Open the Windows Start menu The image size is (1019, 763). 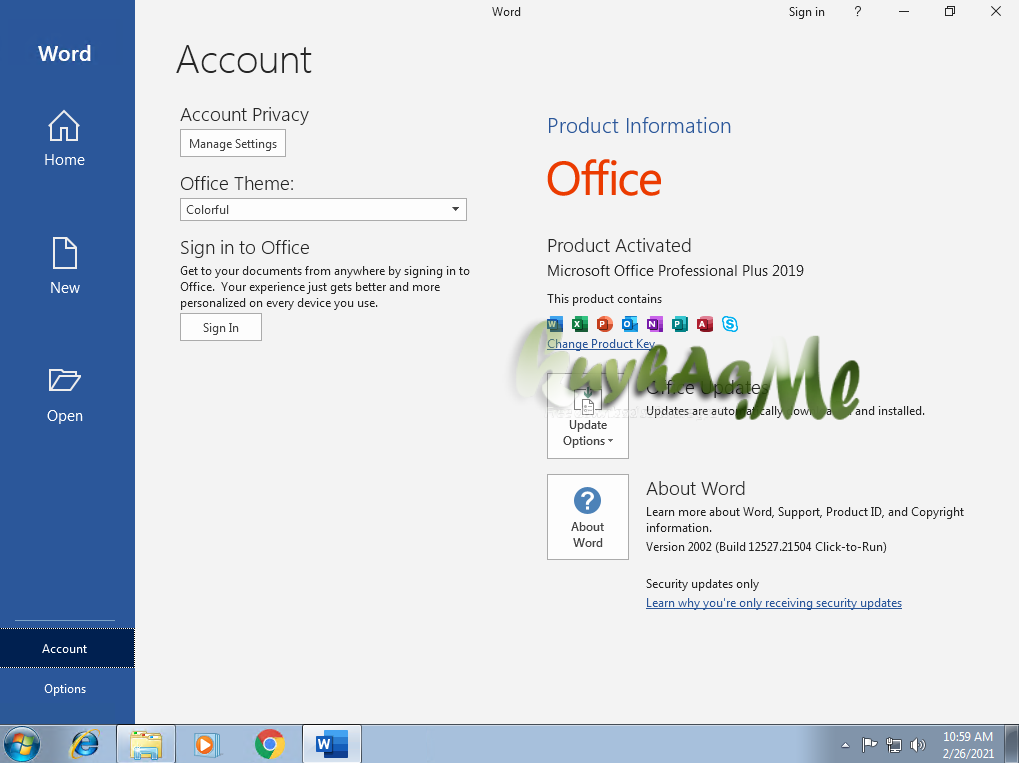(x=21, y=744)
